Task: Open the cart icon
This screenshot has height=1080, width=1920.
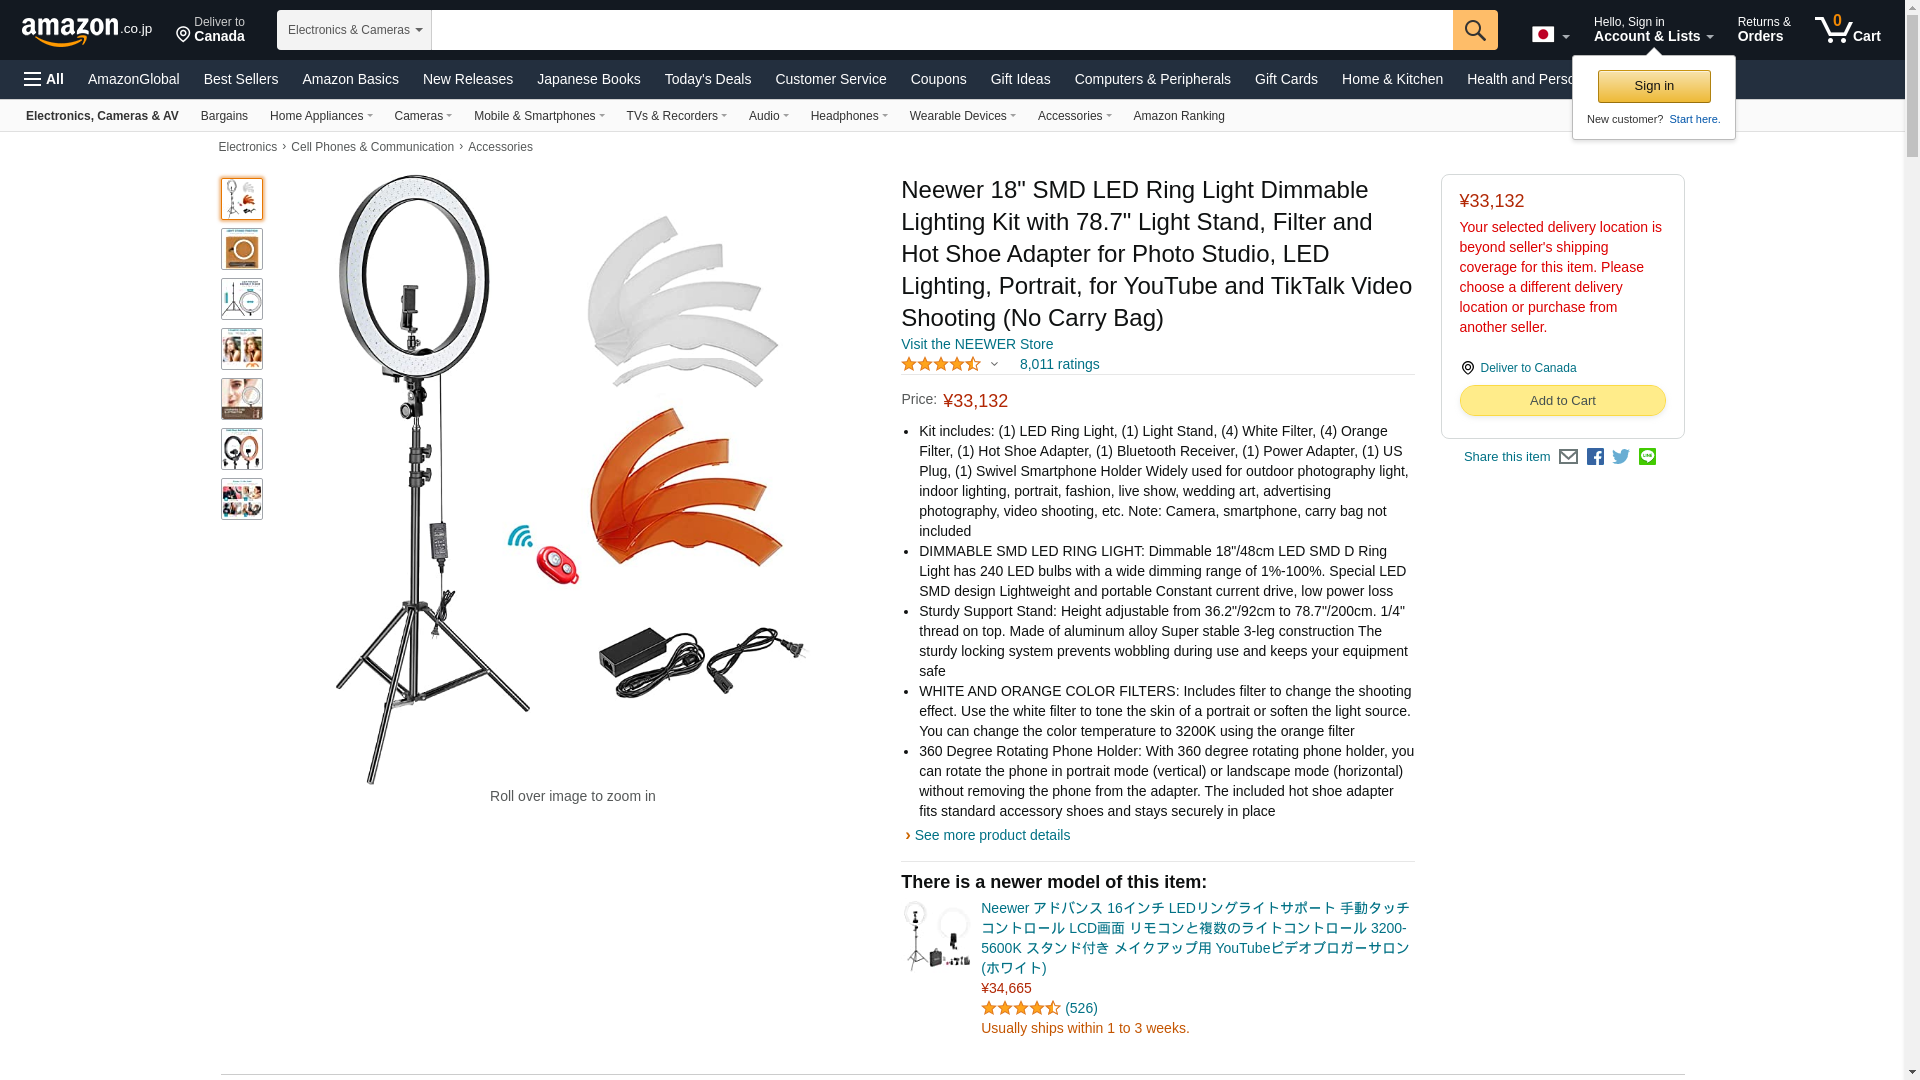Action: pos(1848,30)
